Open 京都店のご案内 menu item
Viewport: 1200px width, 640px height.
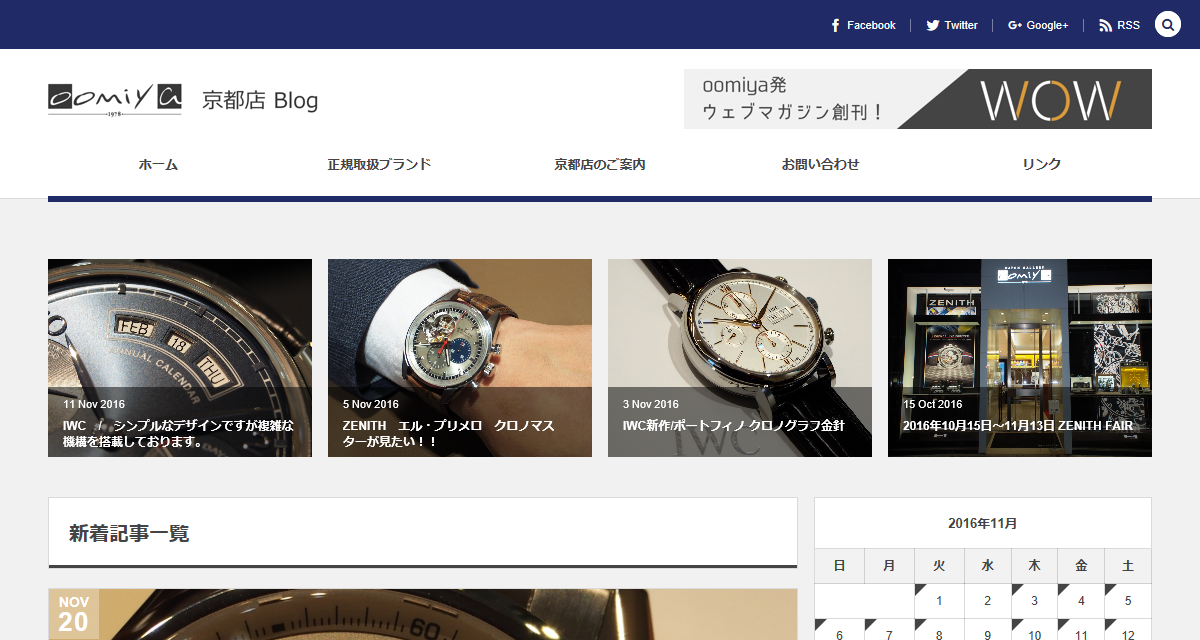600,164
